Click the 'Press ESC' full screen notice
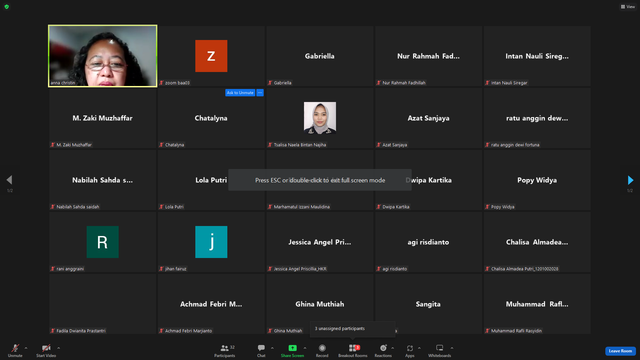Screen dimensions: 640x360 pyautogui.click(x=320, y=180)
